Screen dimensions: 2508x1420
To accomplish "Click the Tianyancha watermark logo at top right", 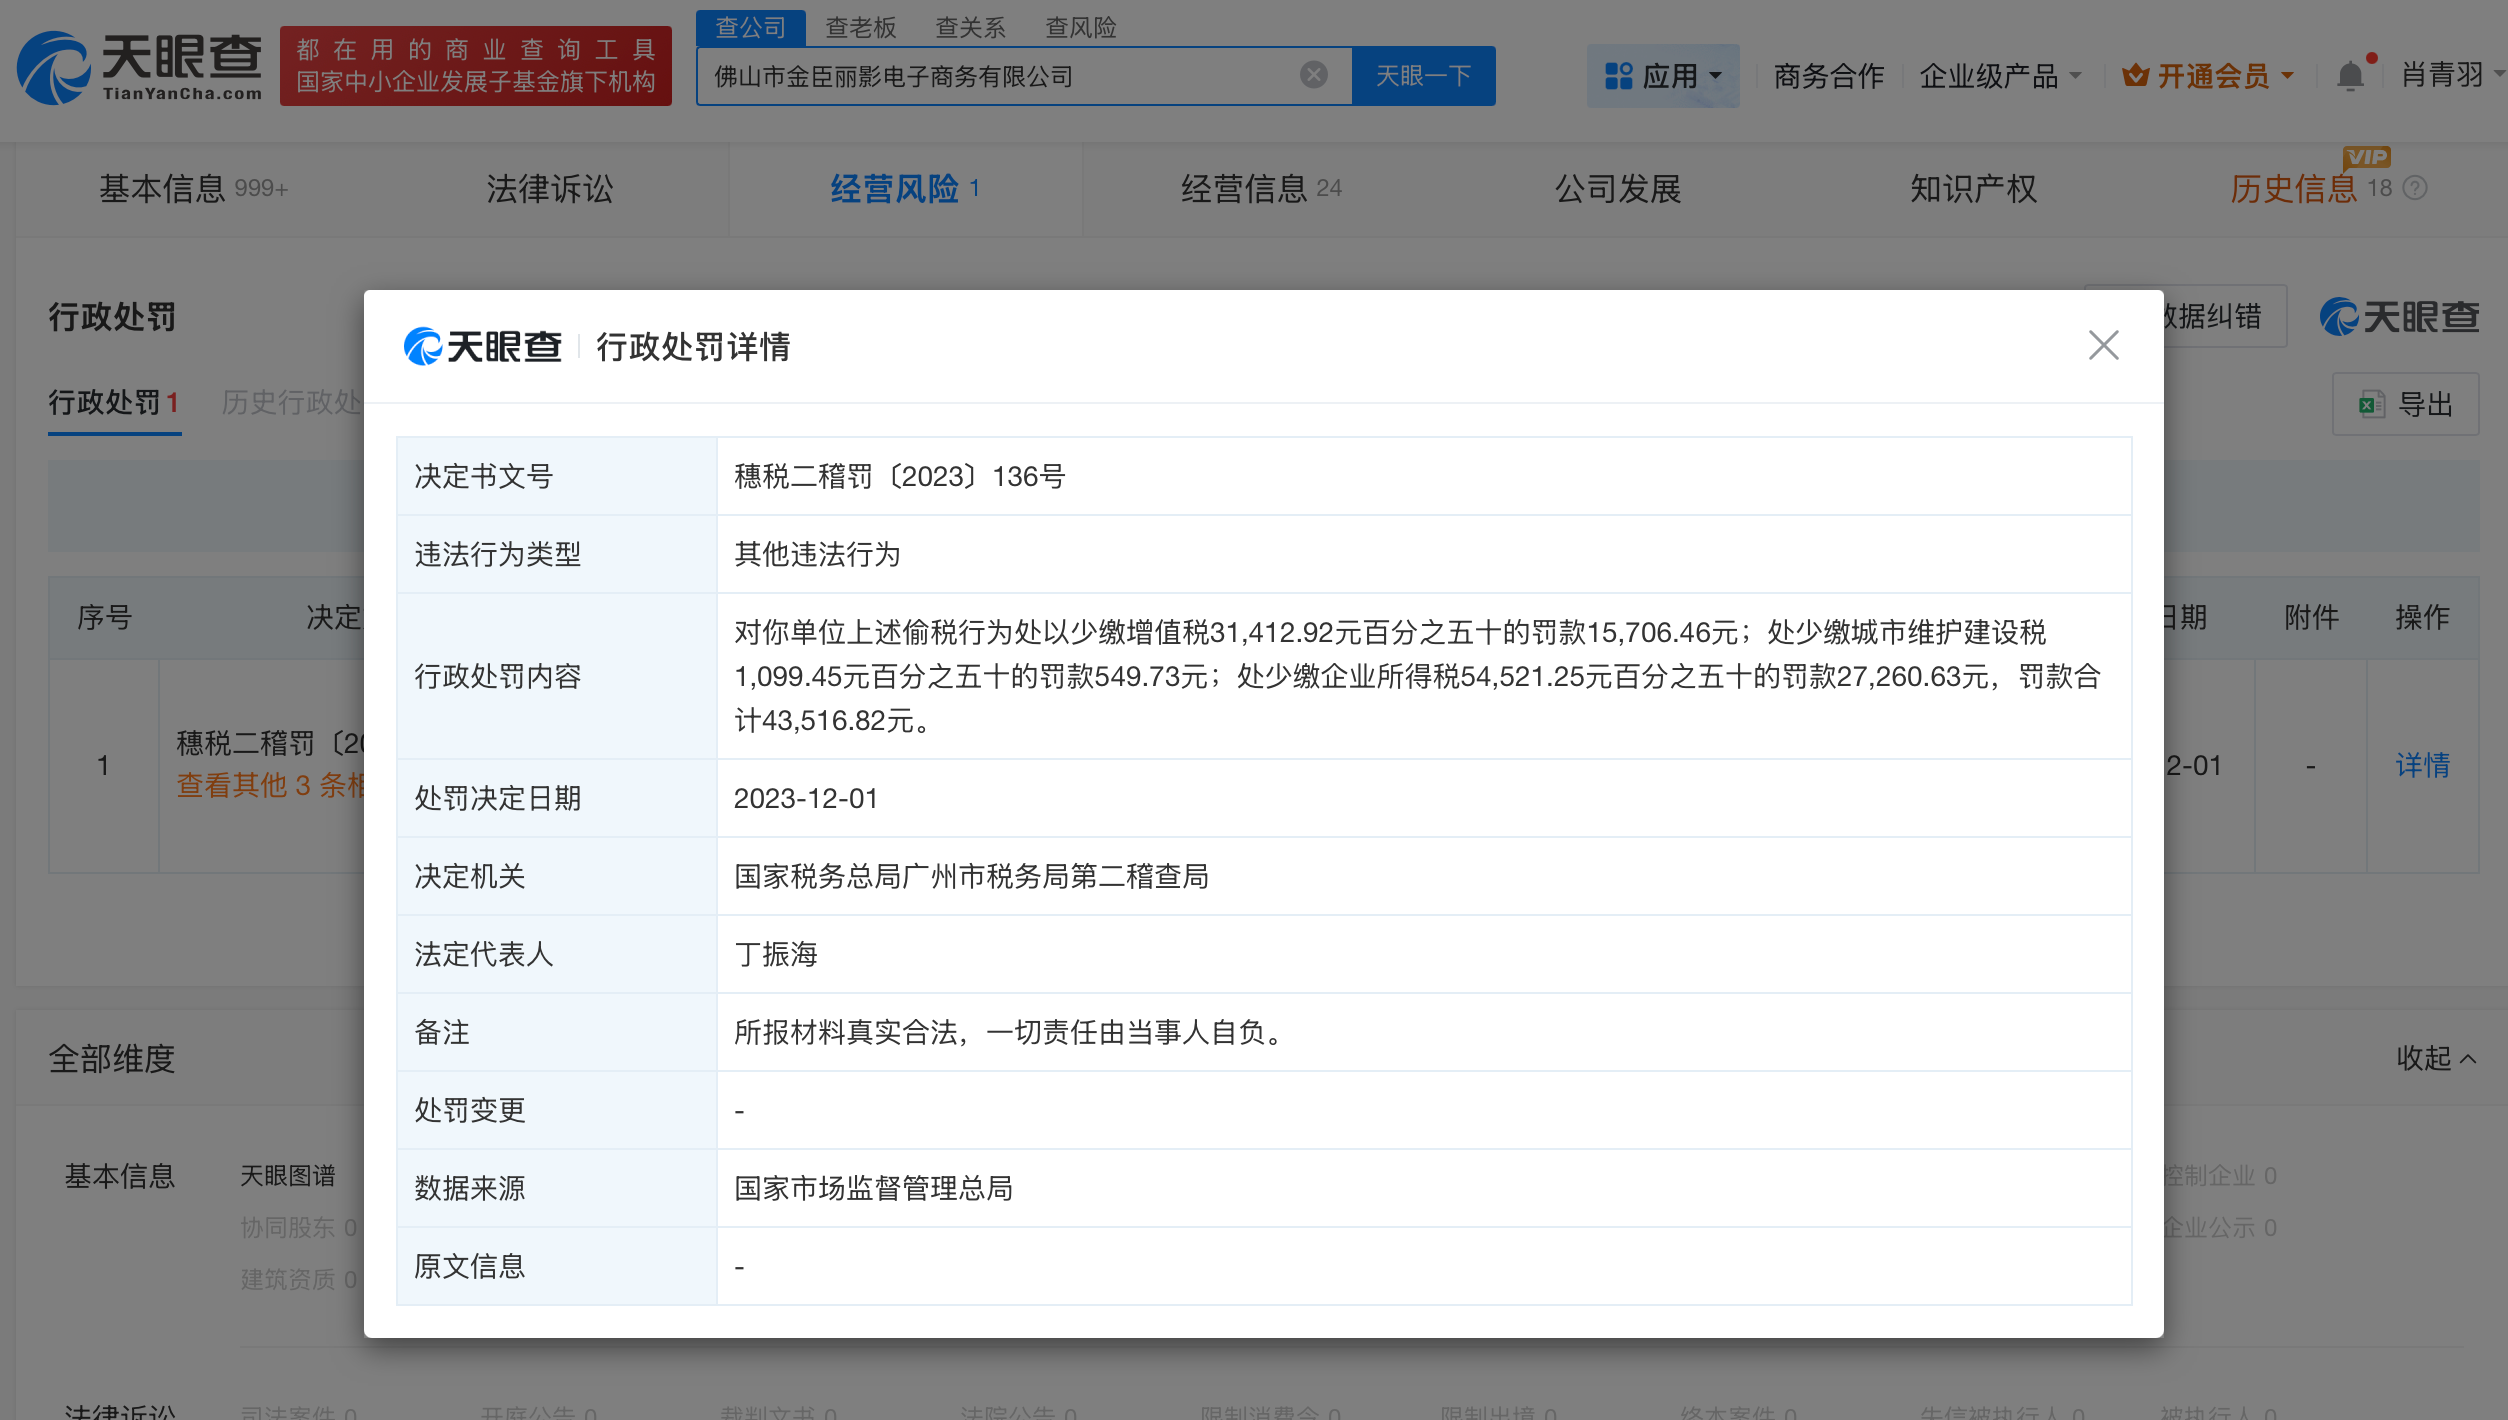I will pyautogui.click(x=2399, y=317).
